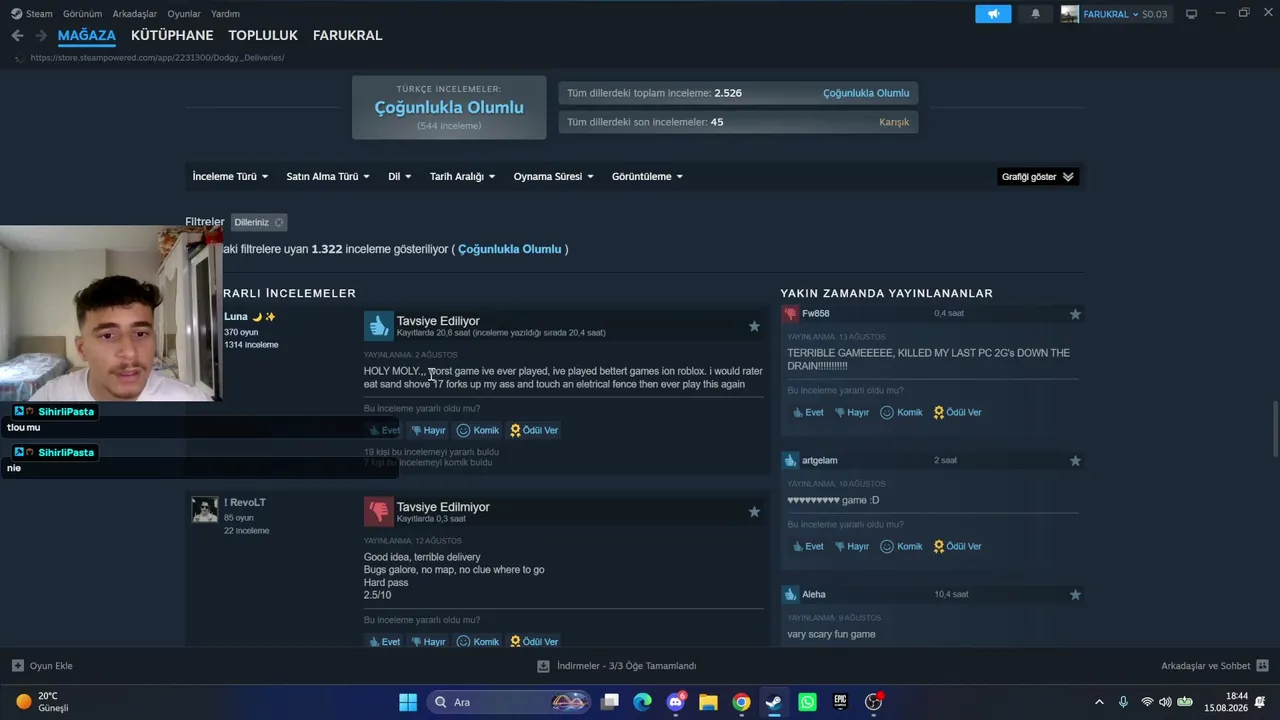
Task: Vote Hayır on RevoLT's review
Action: tap(428, 642)
